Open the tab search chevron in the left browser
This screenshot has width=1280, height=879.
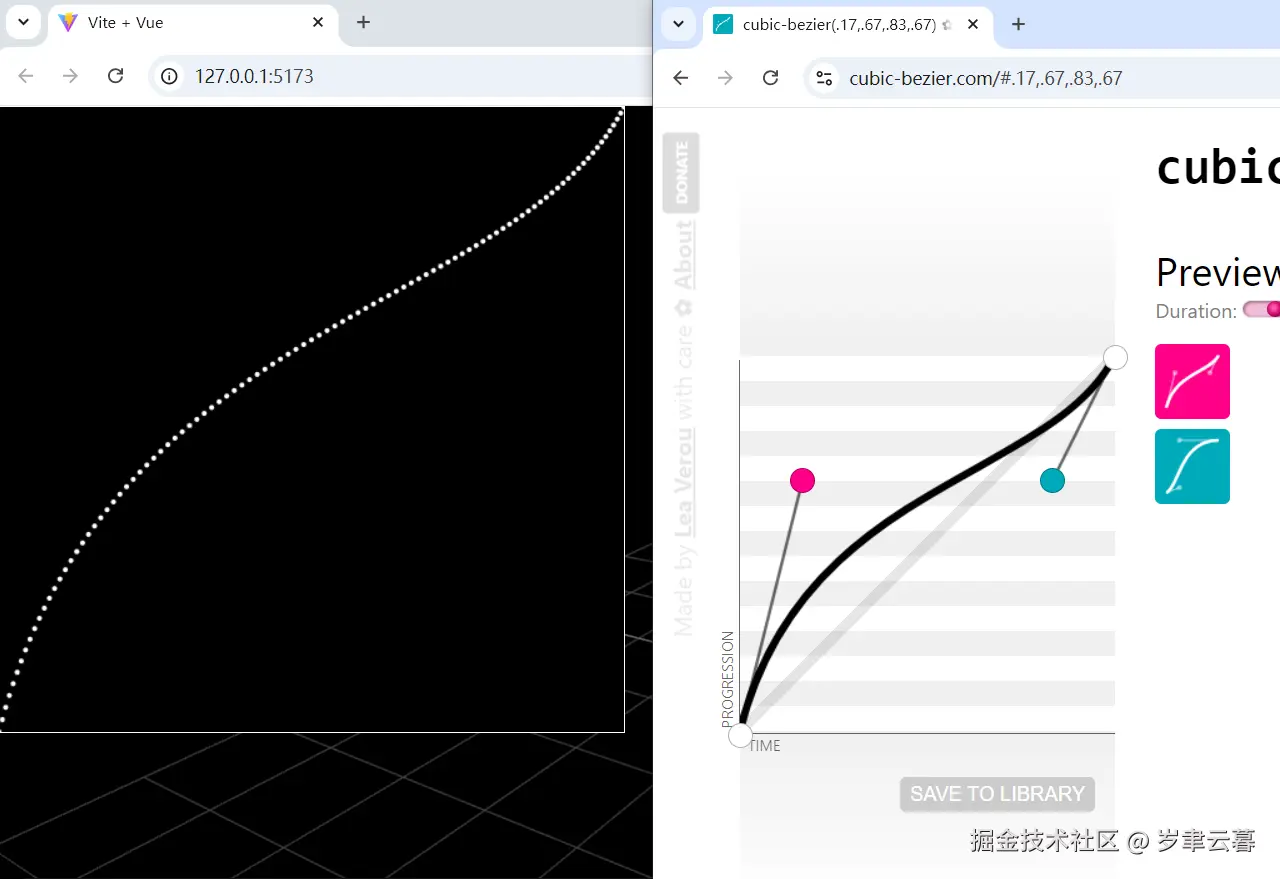coord(23,22)
